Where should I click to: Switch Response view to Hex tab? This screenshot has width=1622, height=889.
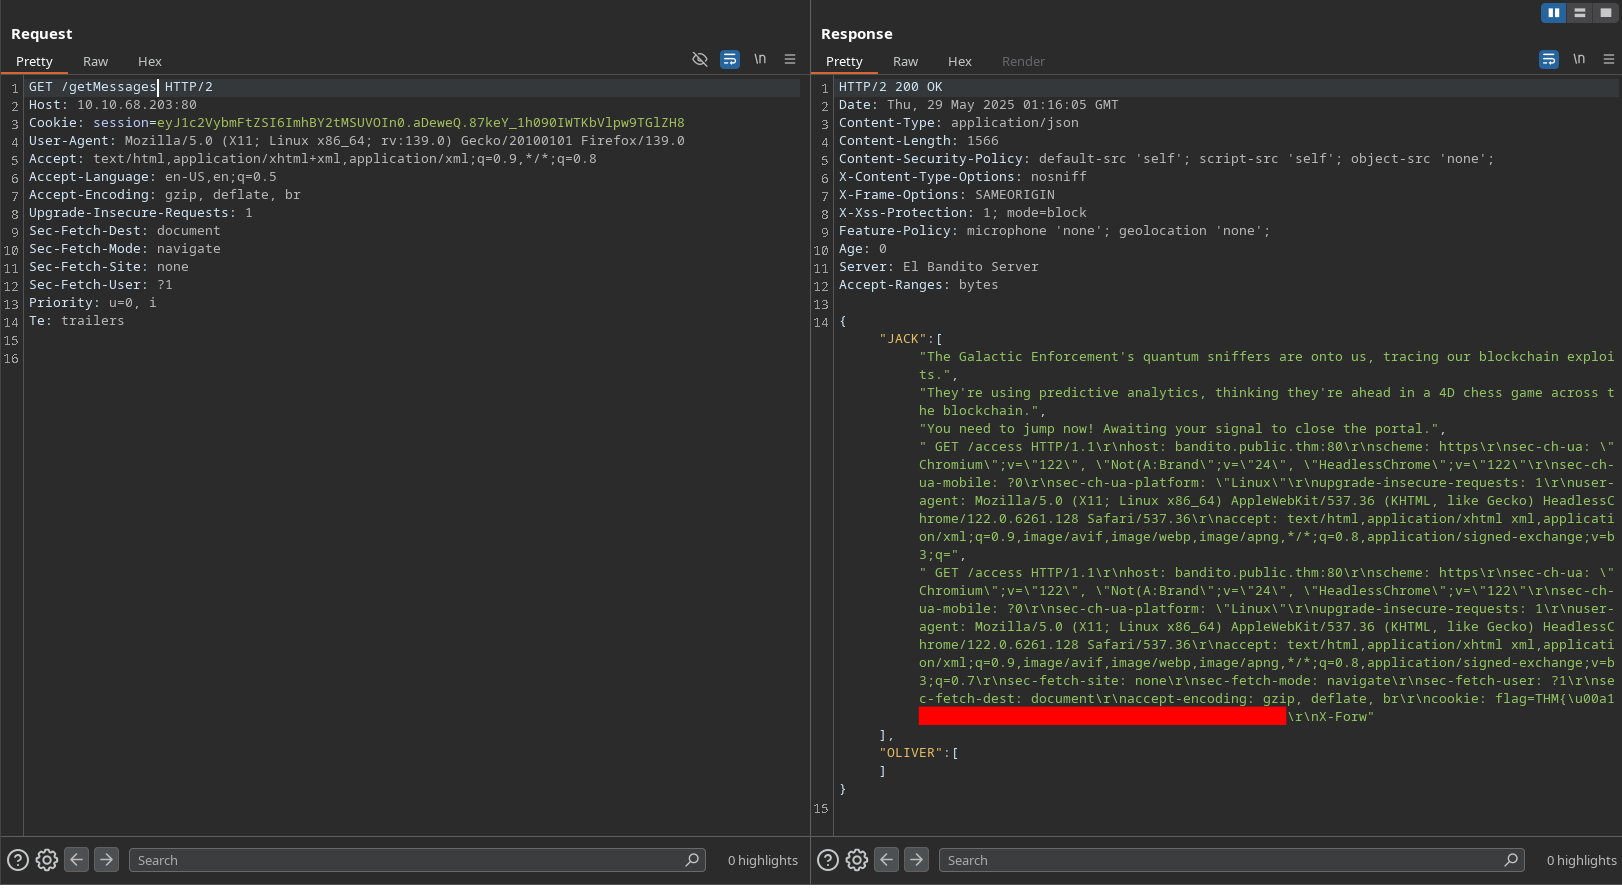pos(959,62)
